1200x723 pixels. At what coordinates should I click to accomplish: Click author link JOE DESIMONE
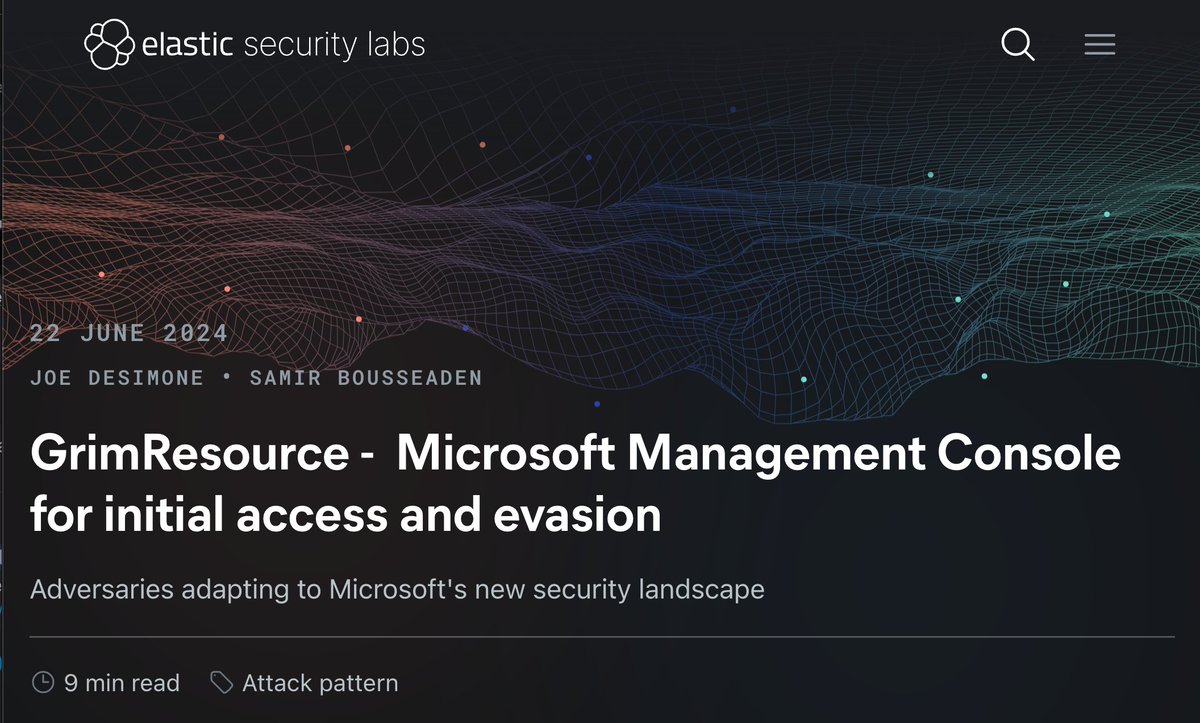point(117,377)
